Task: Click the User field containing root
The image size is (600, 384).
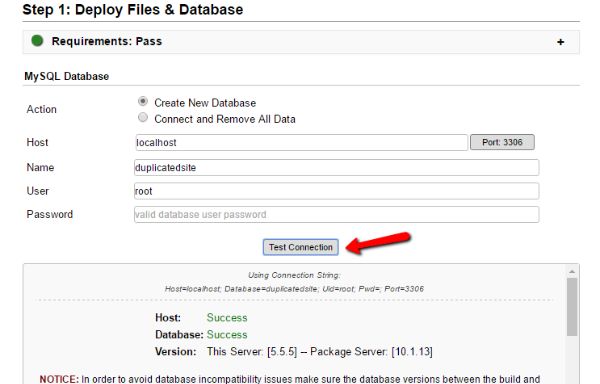Action: click(x=336, y=191)
